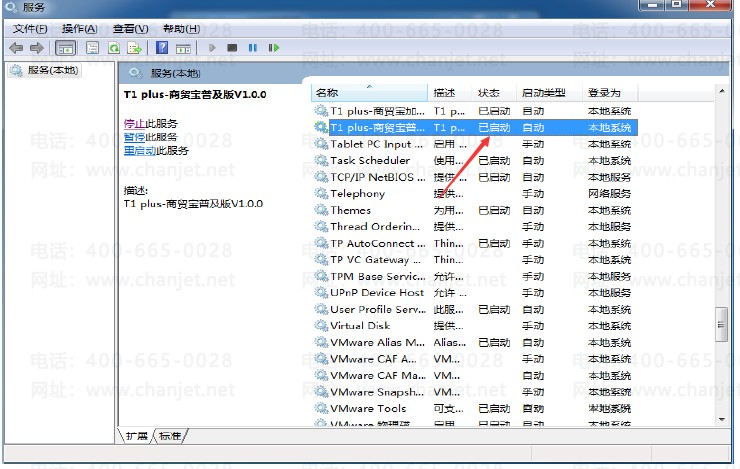Click the 重启动 service link
This screenshot has width=740, height=469.
(140, 151)
